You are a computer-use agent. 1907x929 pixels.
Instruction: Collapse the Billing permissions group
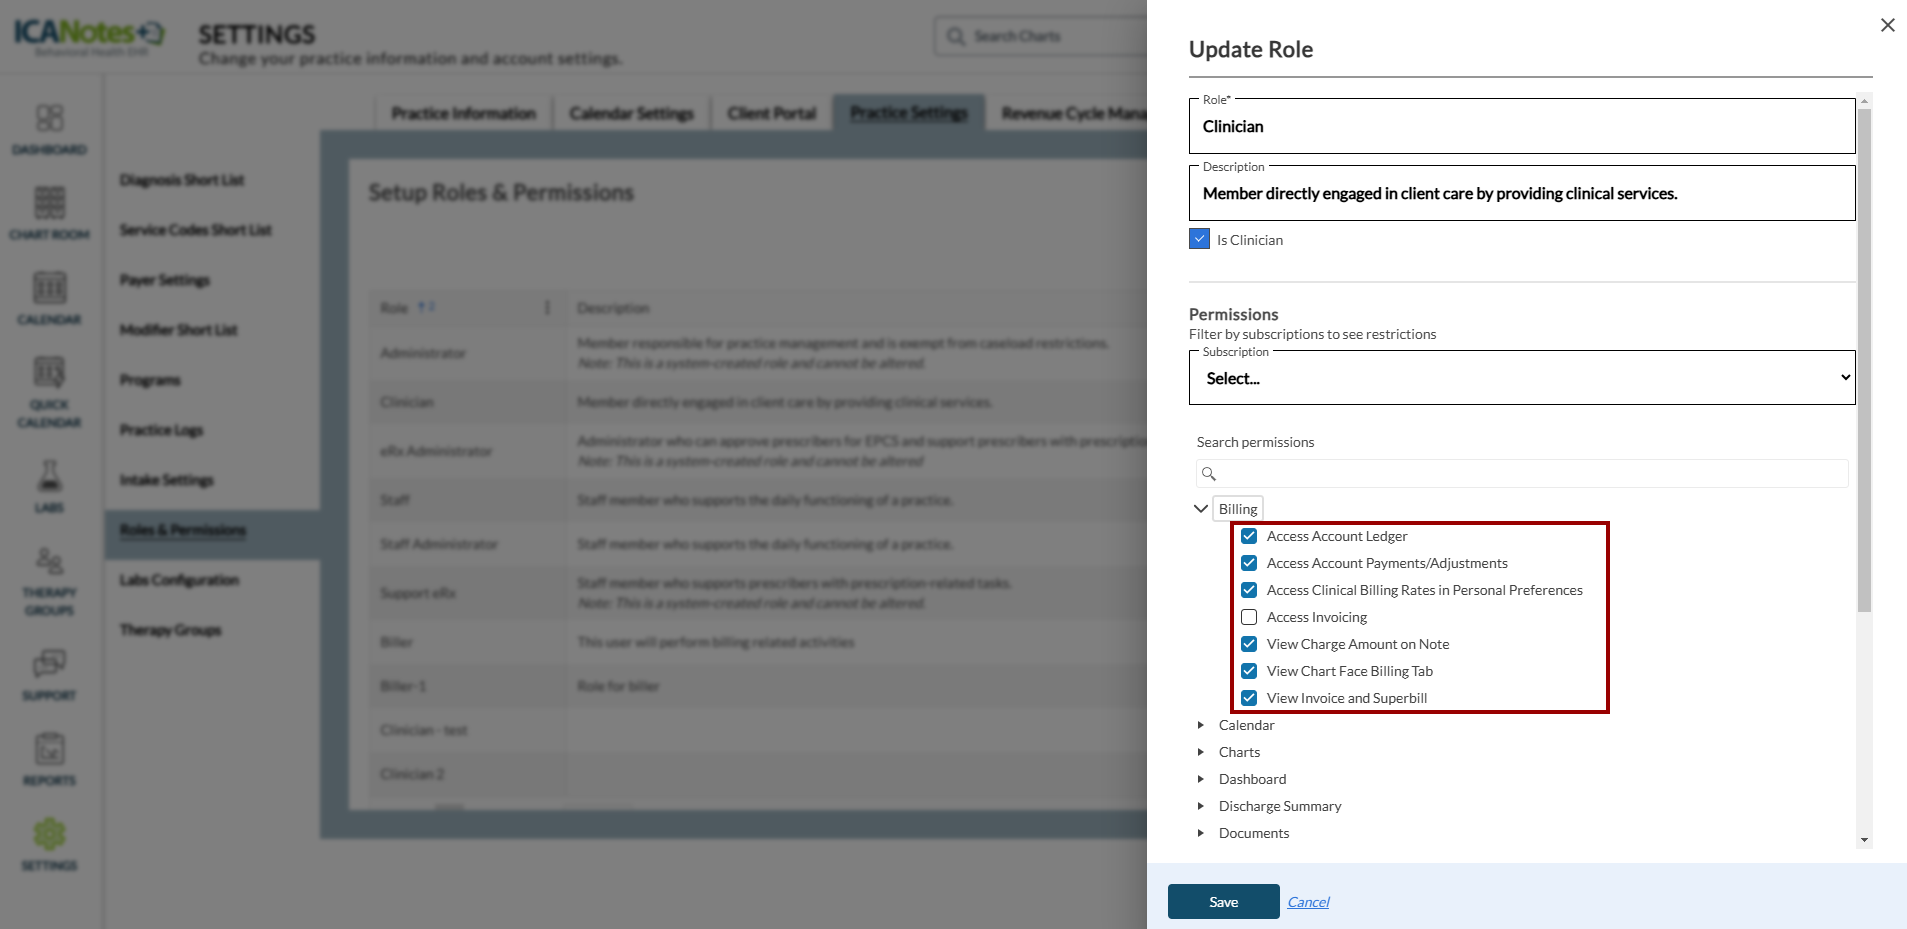pyautogui.click(x=1201, y=509)
